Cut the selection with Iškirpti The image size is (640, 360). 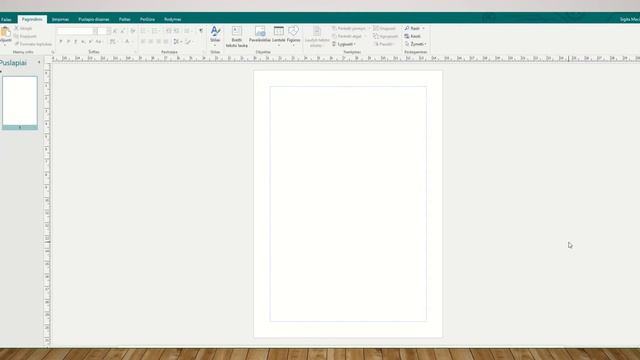(23, 29)
